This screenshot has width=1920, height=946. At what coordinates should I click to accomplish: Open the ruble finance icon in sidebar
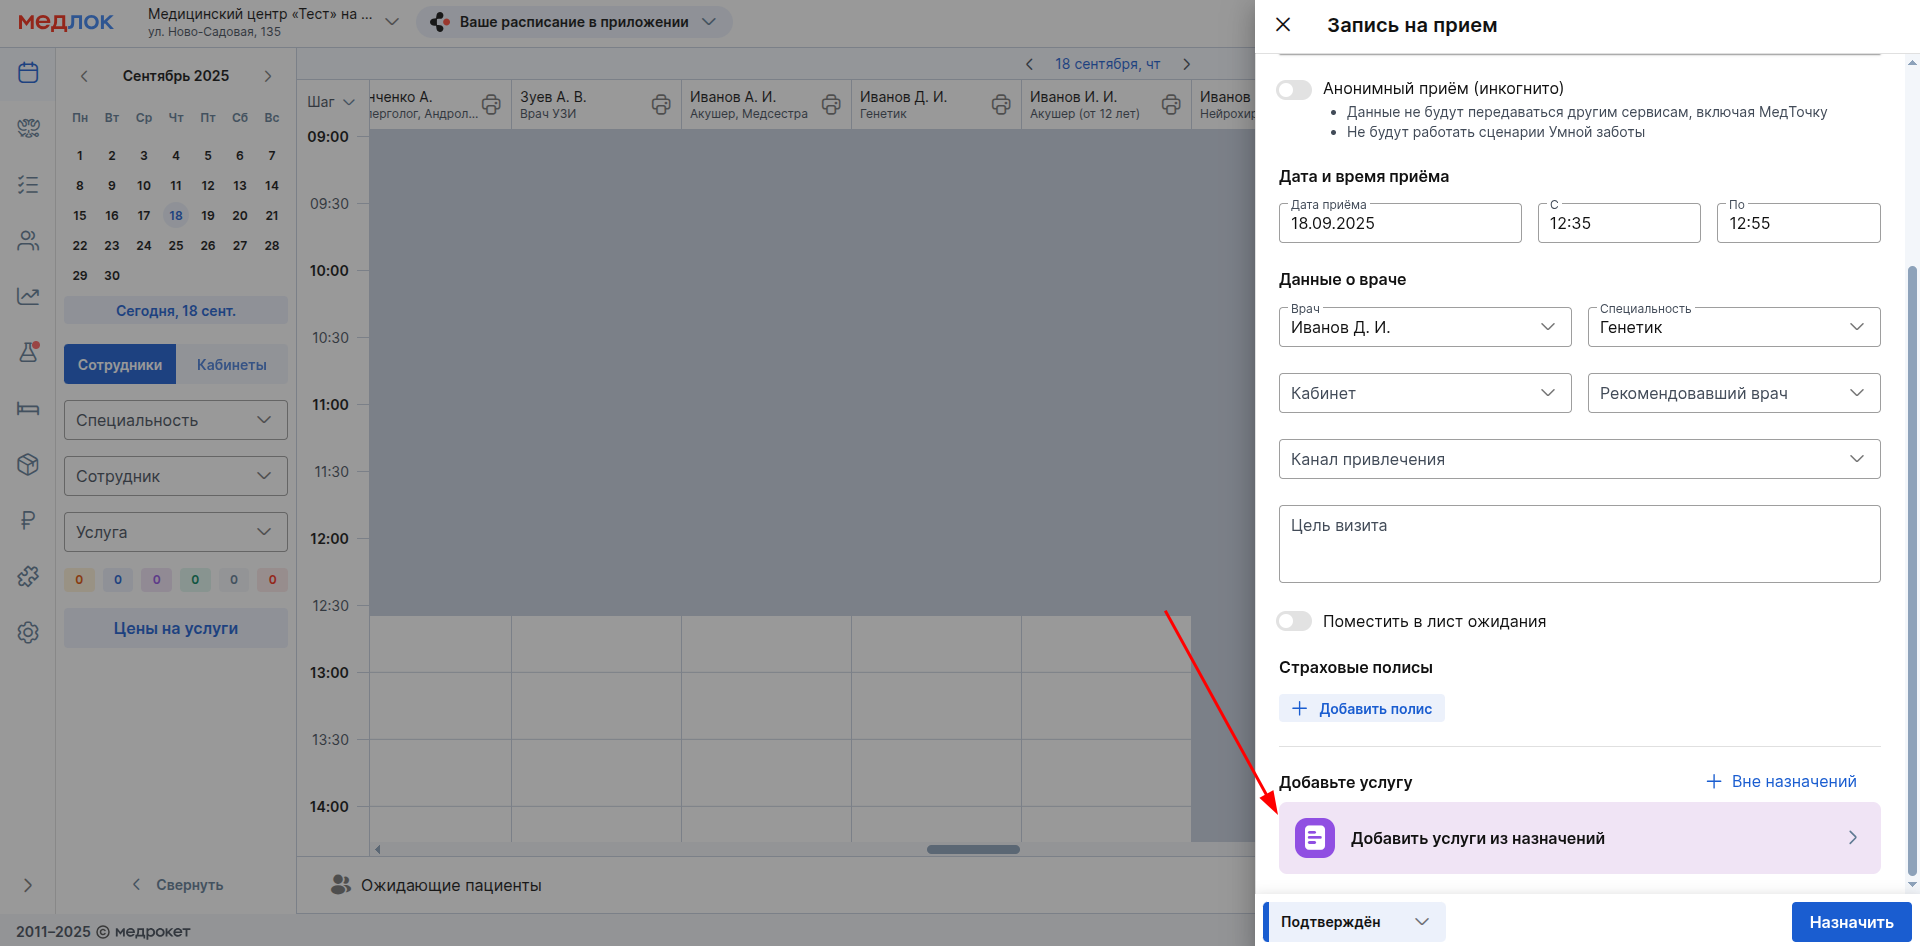tap(28, 520)
